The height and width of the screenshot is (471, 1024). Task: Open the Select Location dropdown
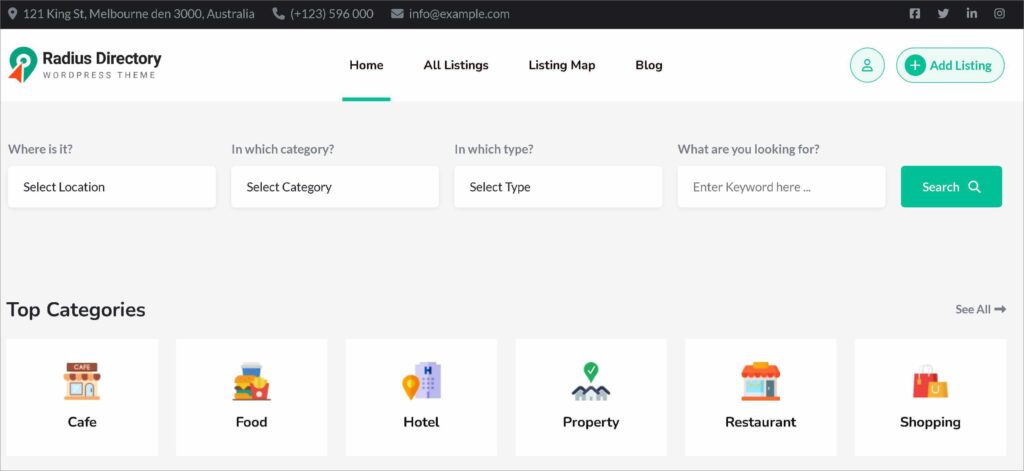click(x=112, y=187)
